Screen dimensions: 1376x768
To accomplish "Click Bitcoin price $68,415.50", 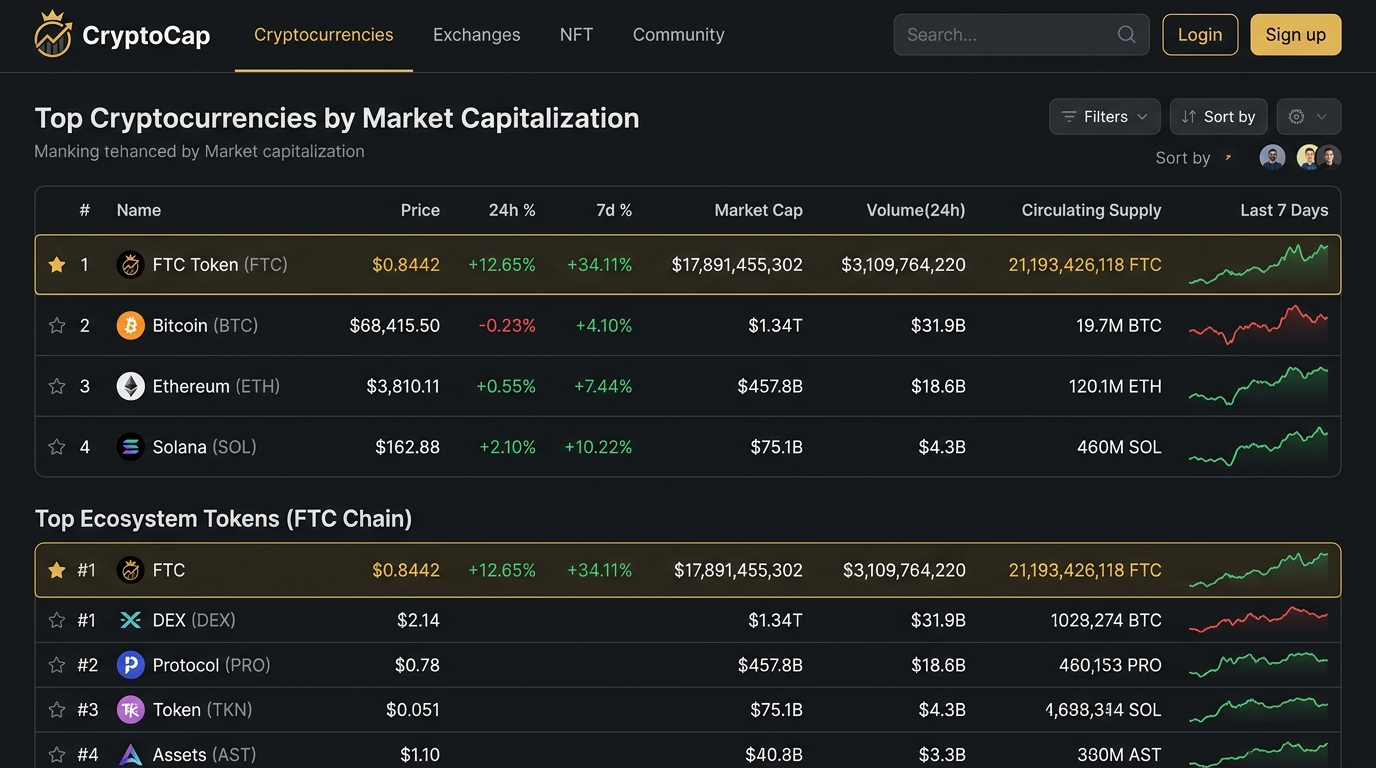I will point(395,325).
